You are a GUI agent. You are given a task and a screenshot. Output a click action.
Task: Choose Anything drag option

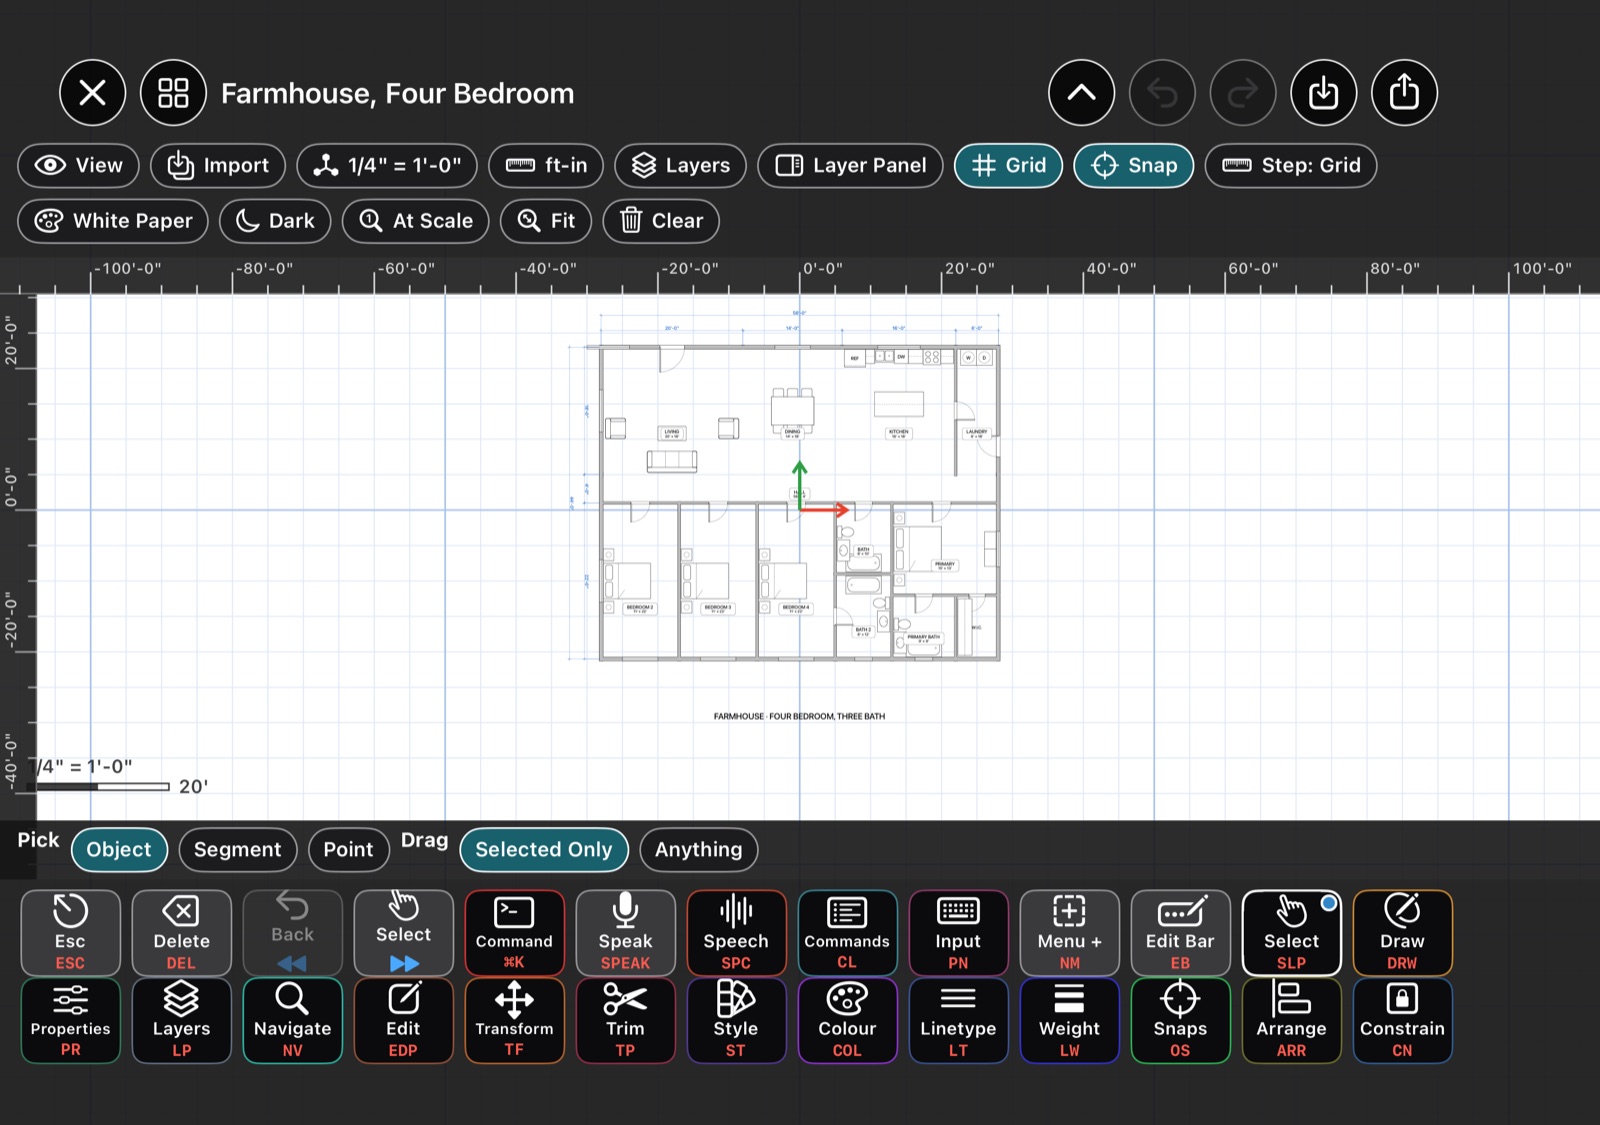click(699, 849)
